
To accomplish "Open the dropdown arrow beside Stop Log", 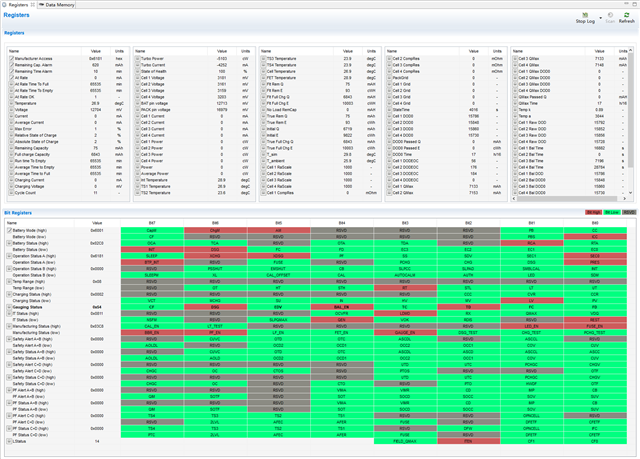I will pos(600,18).
